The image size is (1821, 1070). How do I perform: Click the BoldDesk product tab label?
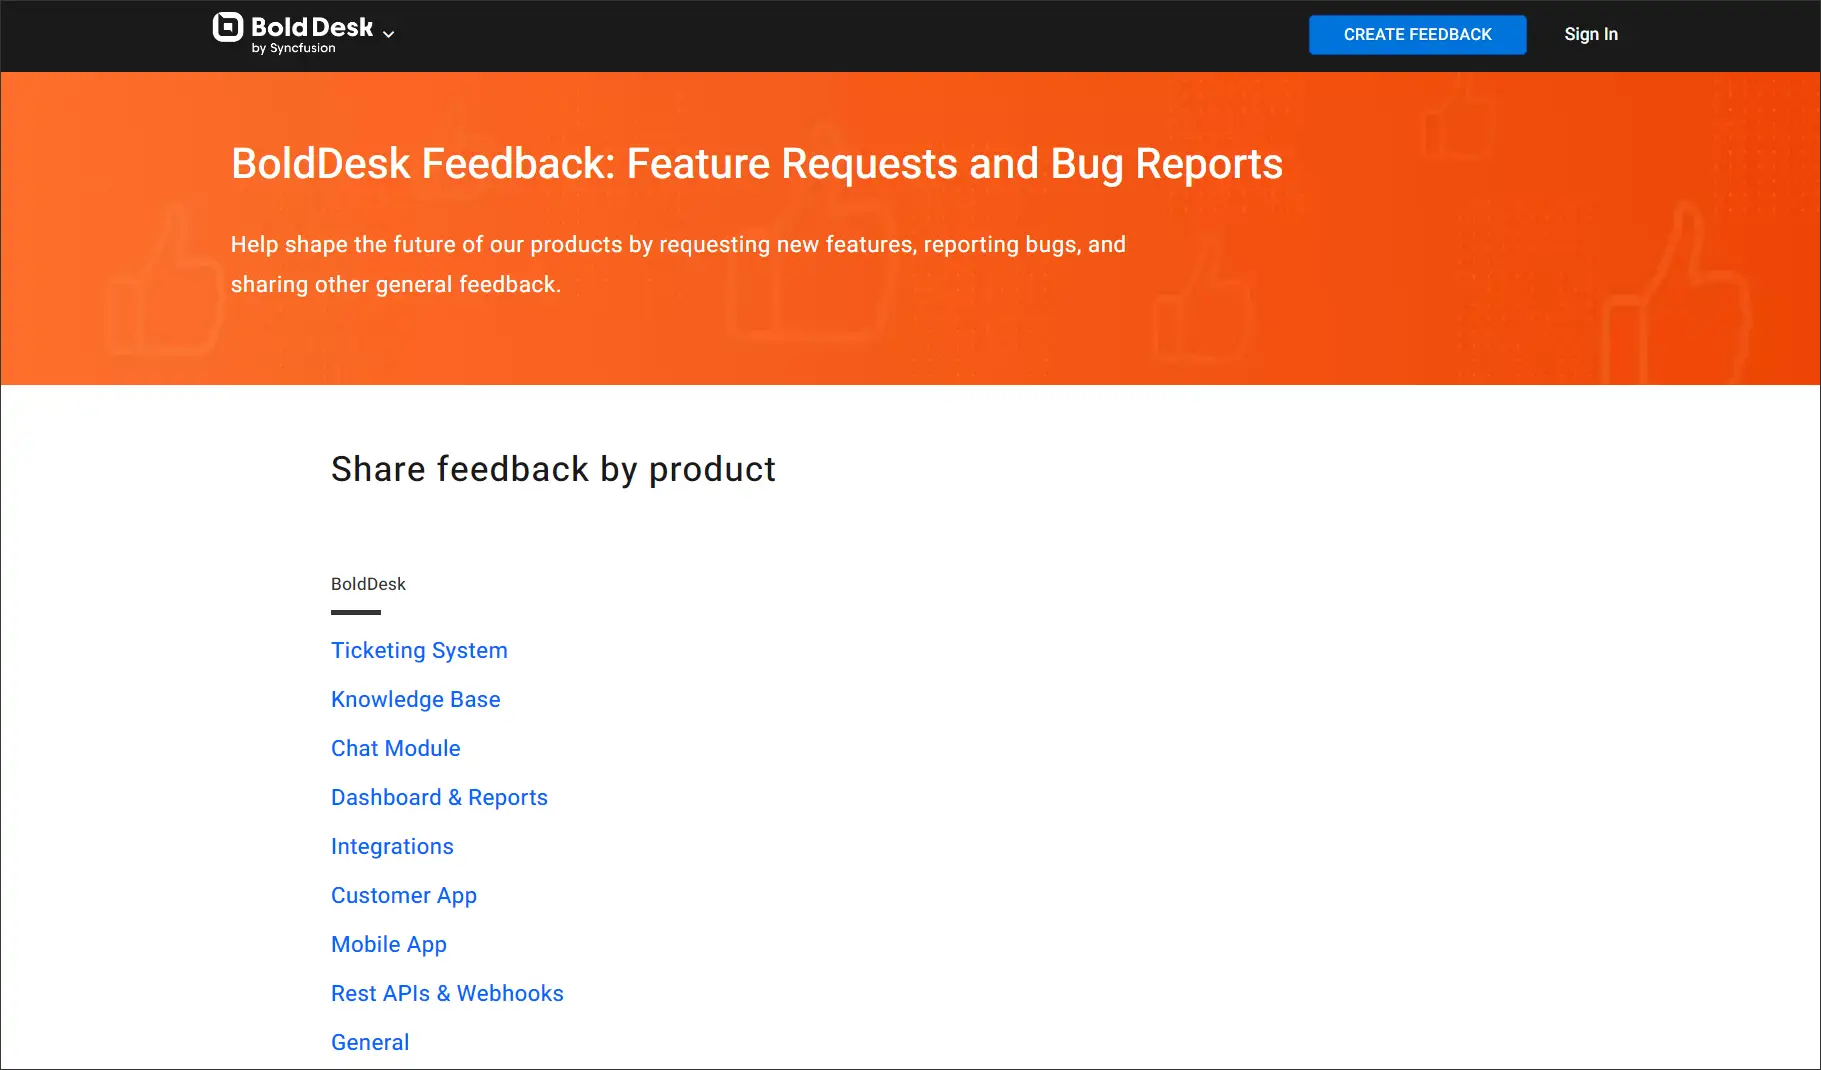point(368,584)
